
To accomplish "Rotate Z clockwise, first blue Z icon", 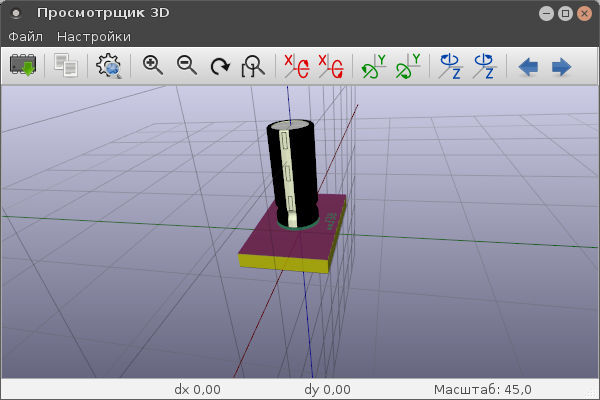I will coord(450,66).
